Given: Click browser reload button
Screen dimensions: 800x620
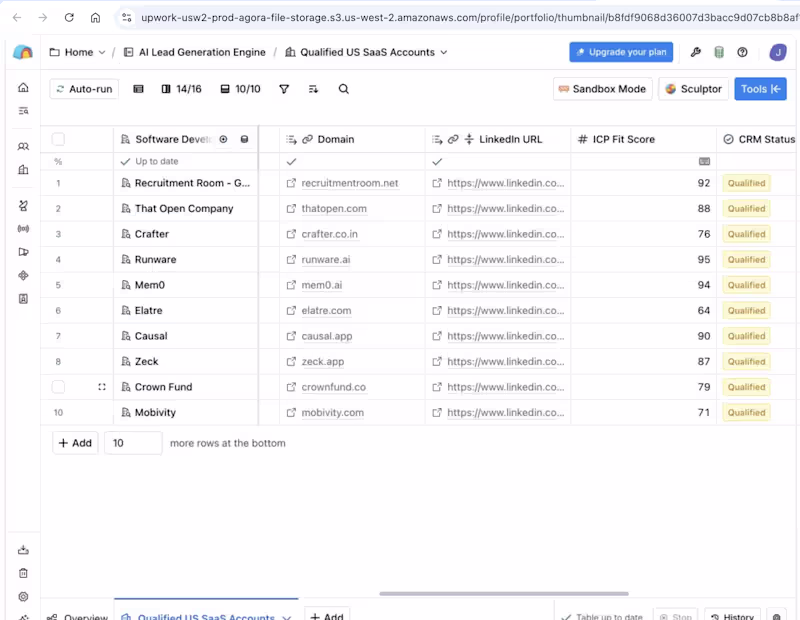Looking at the screenshot, I should coord(69,17).
